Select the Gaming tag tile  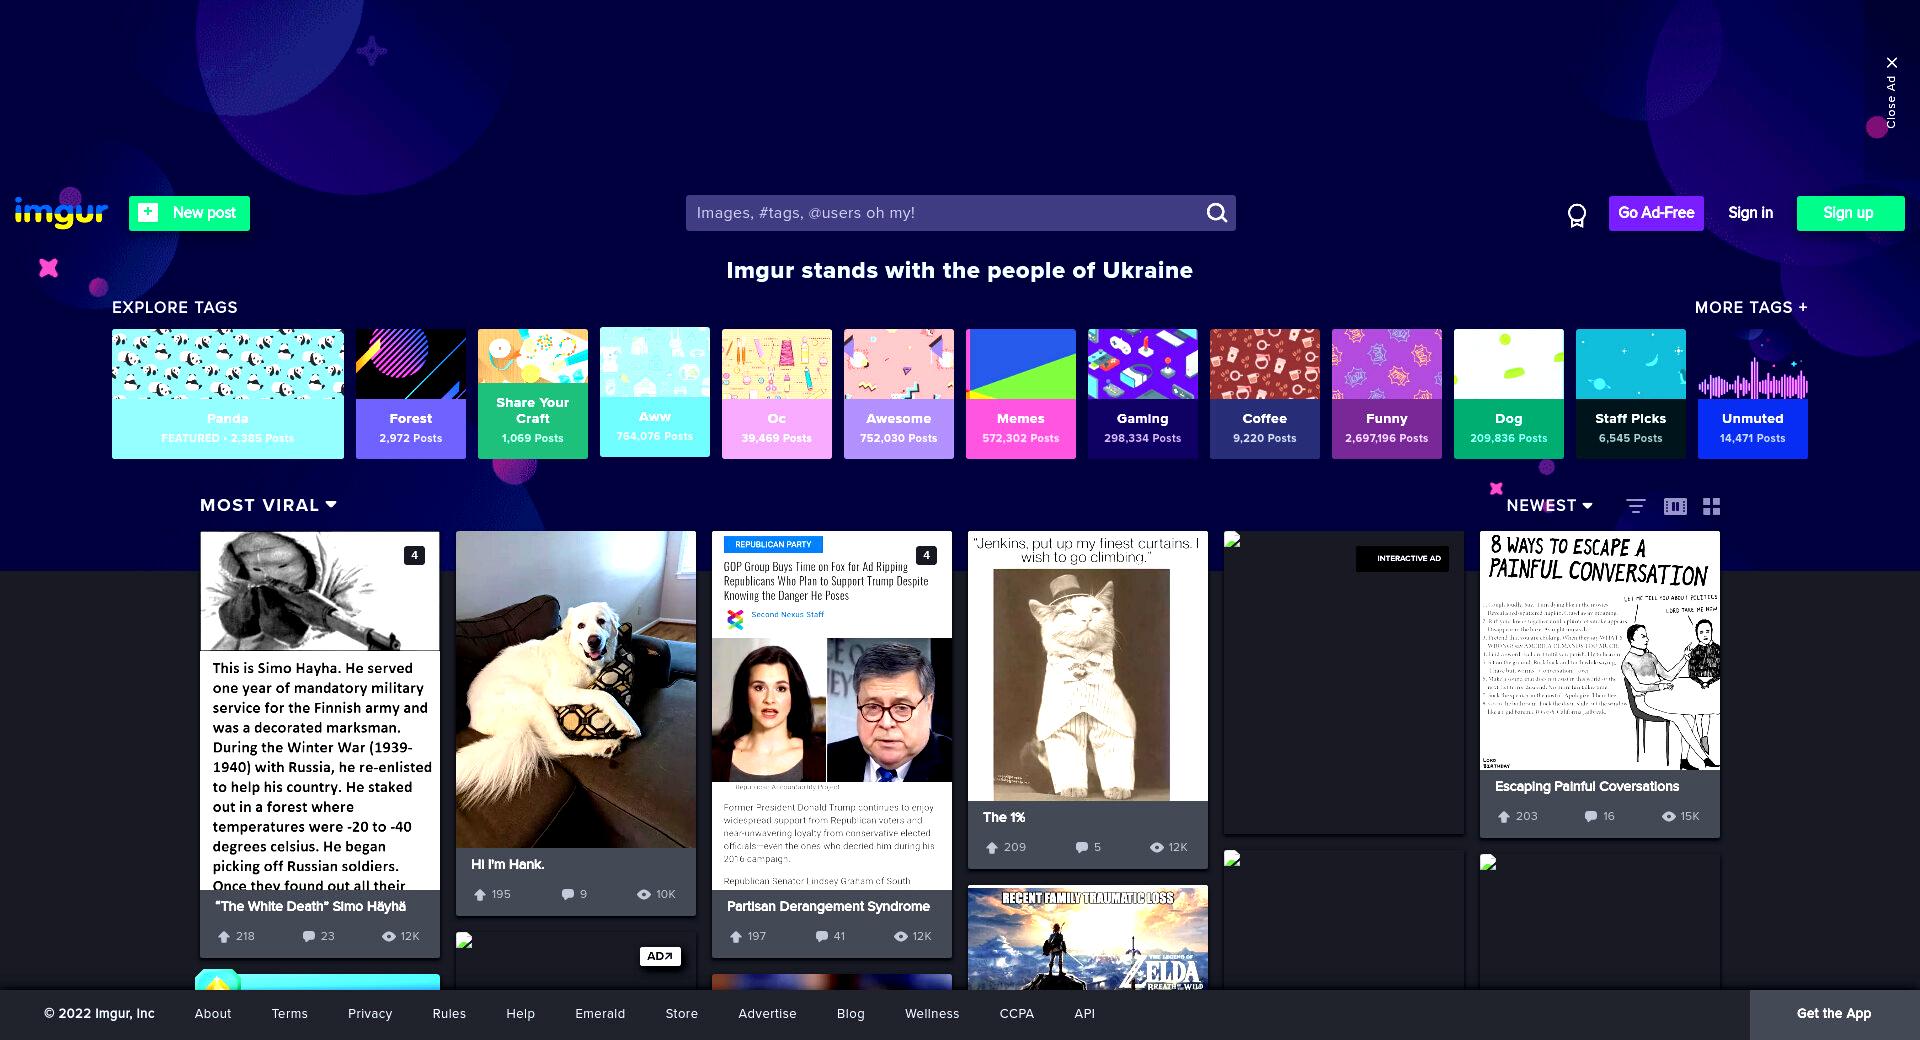pyautogui.click(x=1143, y=394)
